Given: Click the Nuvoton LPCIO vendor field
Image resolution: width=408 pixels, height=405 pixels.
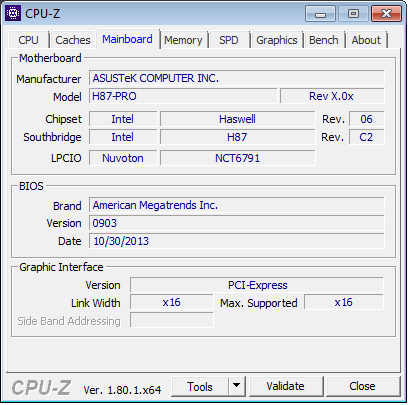Looking at the screenshot, I should tap(123, 158).
